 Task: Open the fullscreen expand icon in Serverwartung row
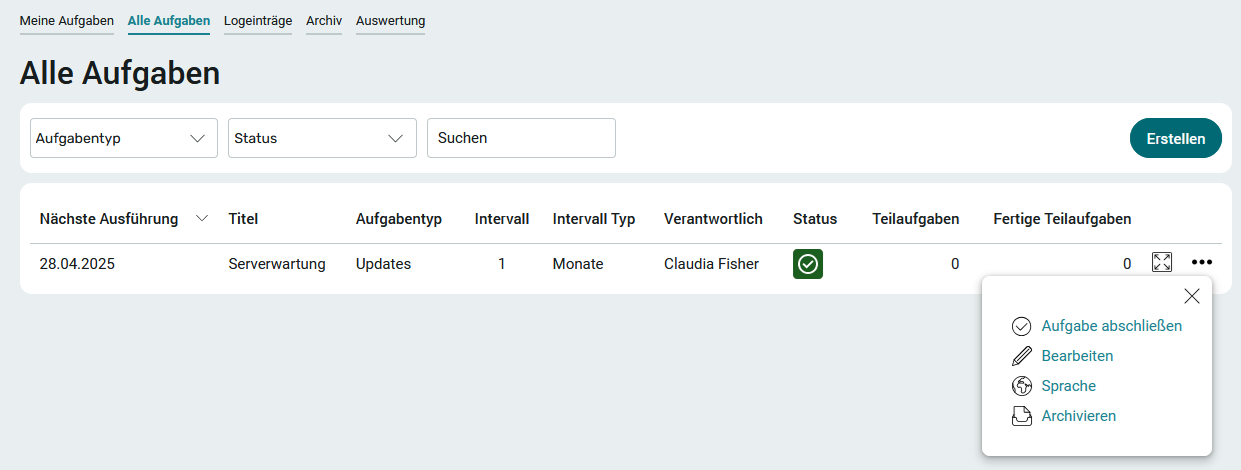(x=1162, y=262)
